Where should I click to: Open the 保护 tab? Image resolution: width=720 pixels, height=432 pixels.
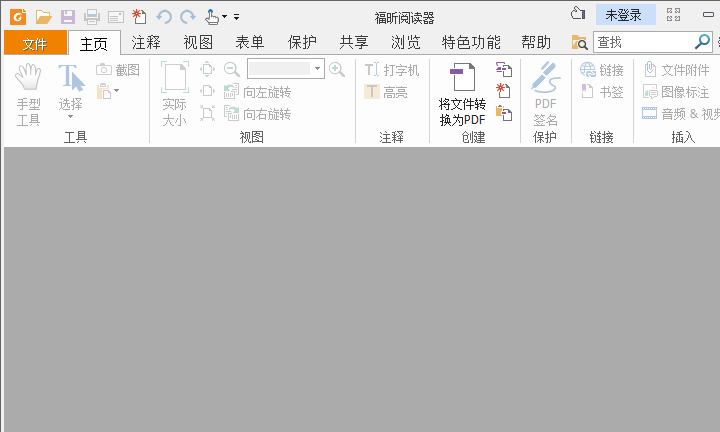(302, 43)
